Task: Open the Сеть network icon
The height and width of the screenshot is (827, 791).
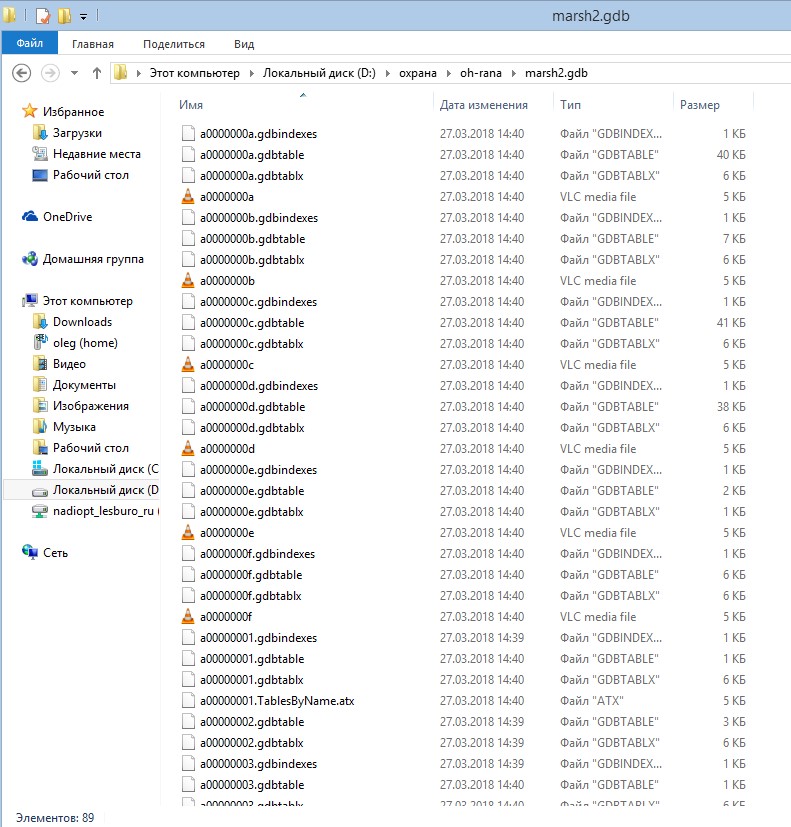Action: pos(30,552)
